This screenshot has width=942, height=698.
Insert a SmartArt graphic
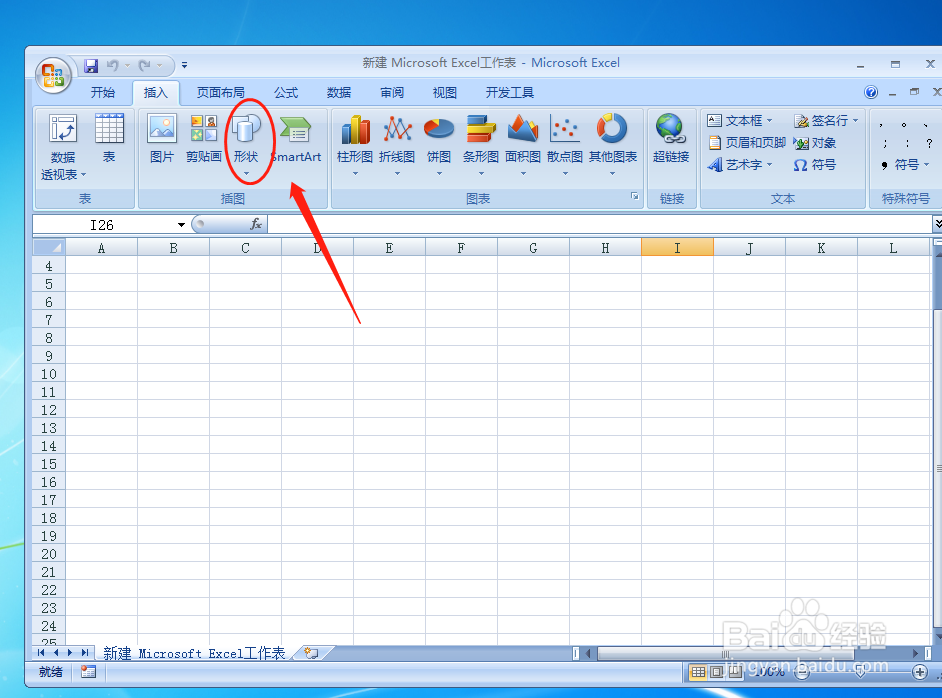[x=296, y=138]
